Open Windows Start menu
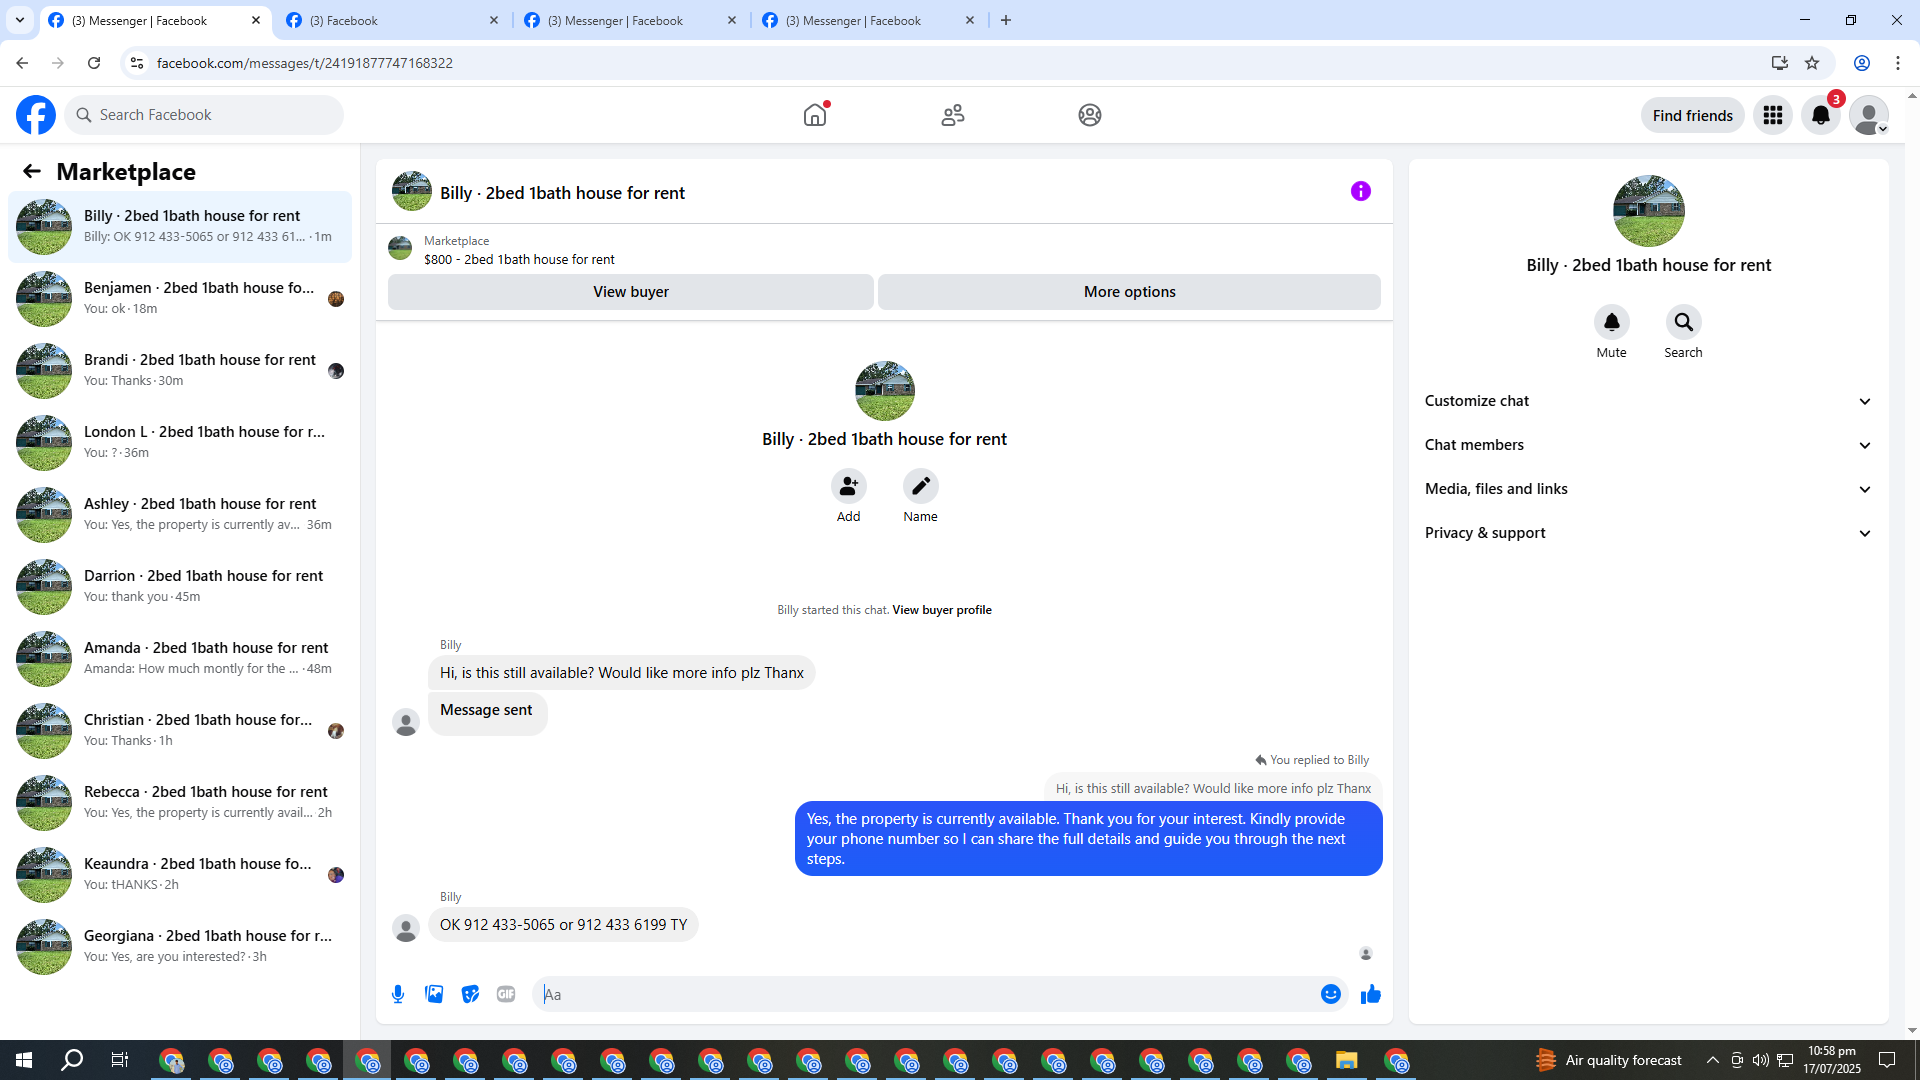This screenshot has height=1080, width=1920. click(x=24, y=1060)
